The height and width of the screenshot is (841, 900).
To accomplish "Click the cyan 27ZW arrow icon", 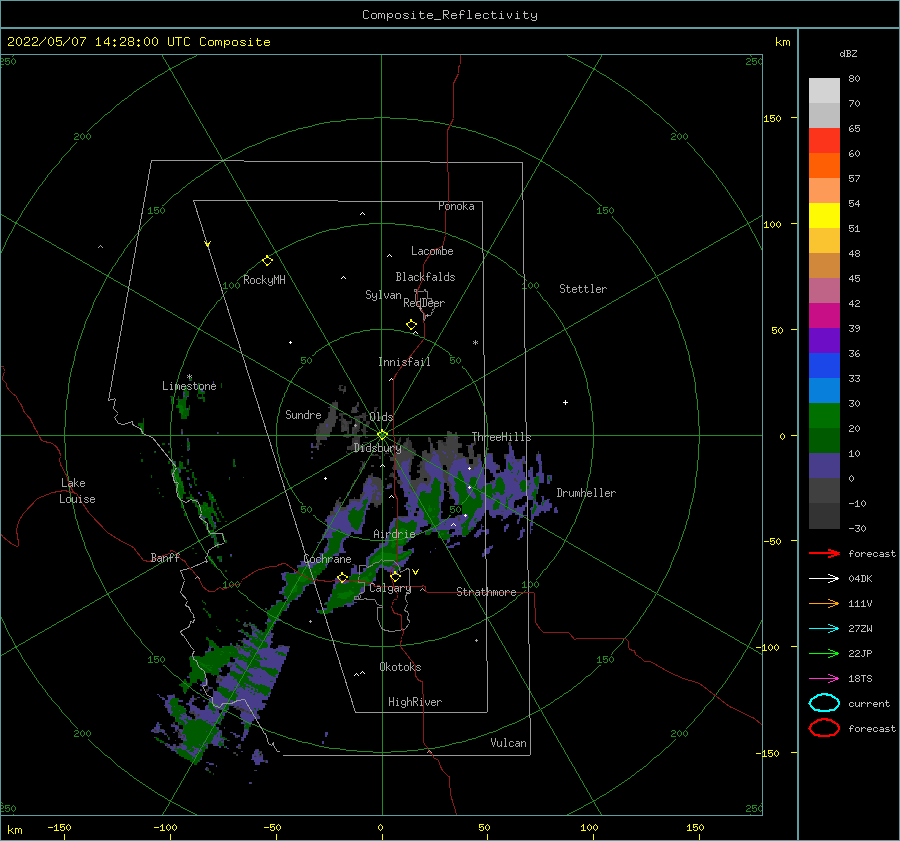I will click(824, 629).
